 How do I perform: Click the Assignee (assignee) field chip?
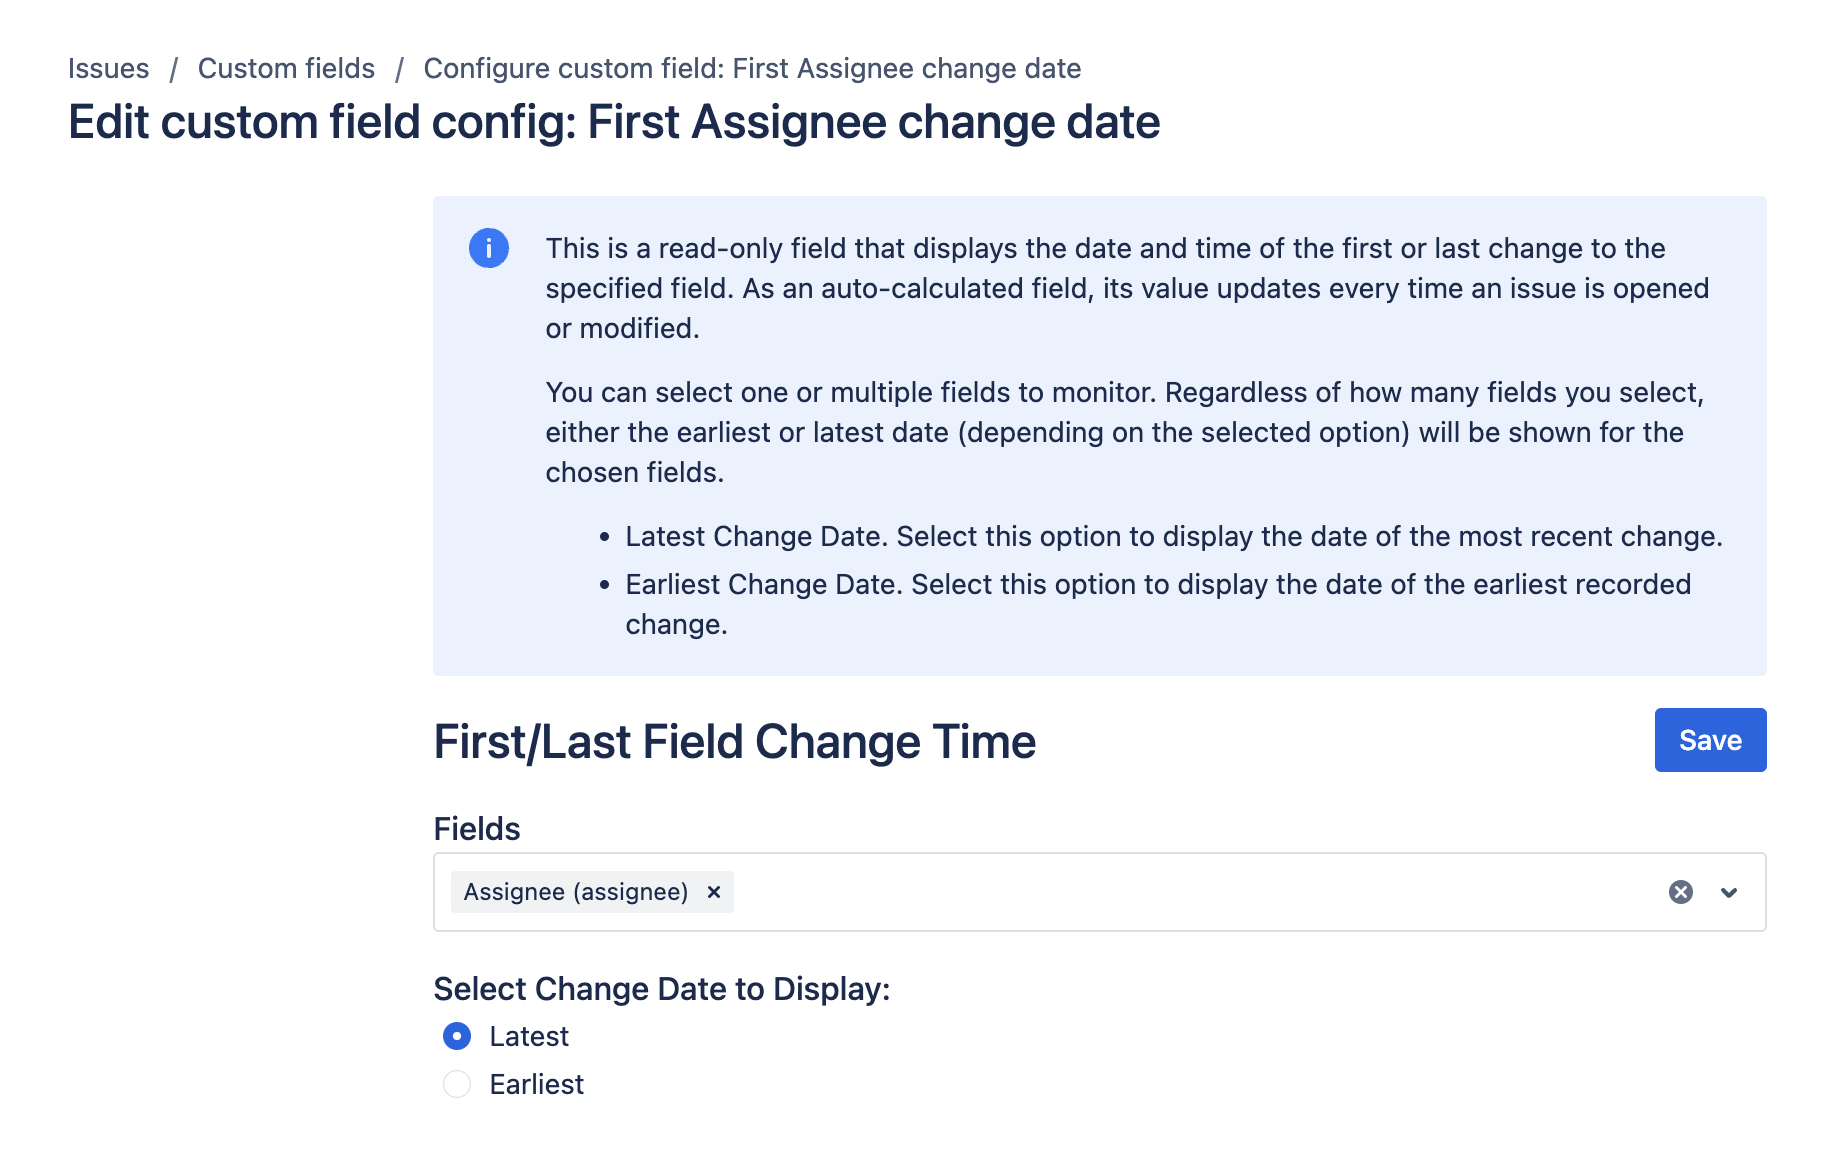click(x=575, y=891)
